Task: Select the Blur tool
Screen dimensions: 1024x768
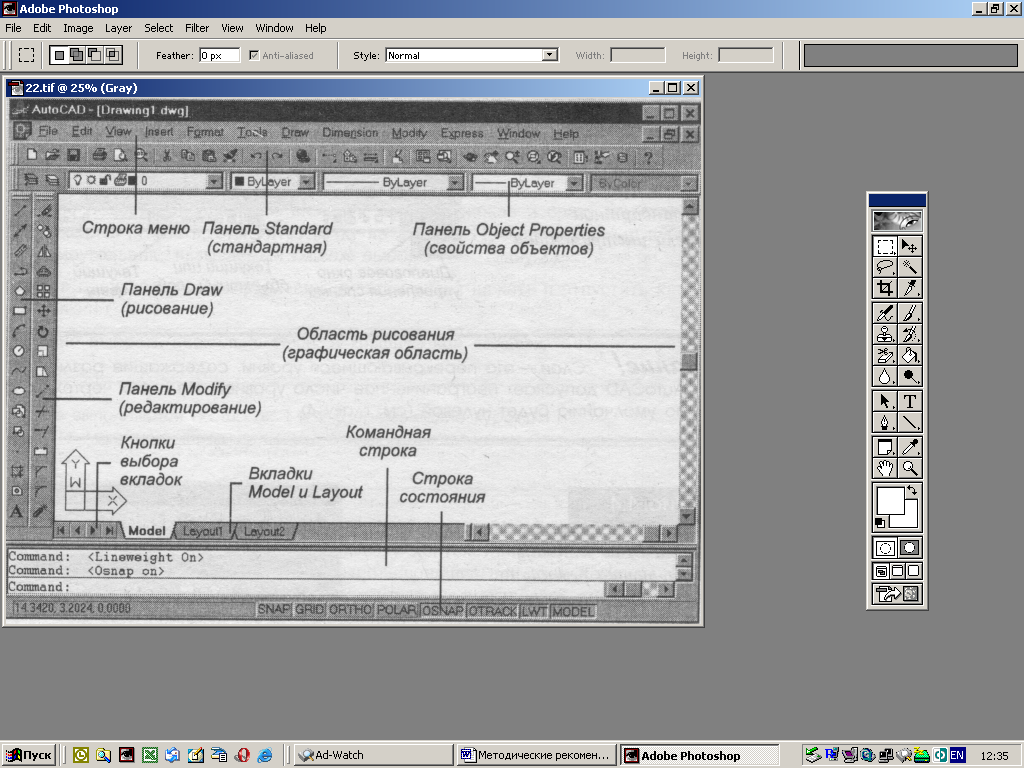Action: pyautogui.click(x=885, y=376)
